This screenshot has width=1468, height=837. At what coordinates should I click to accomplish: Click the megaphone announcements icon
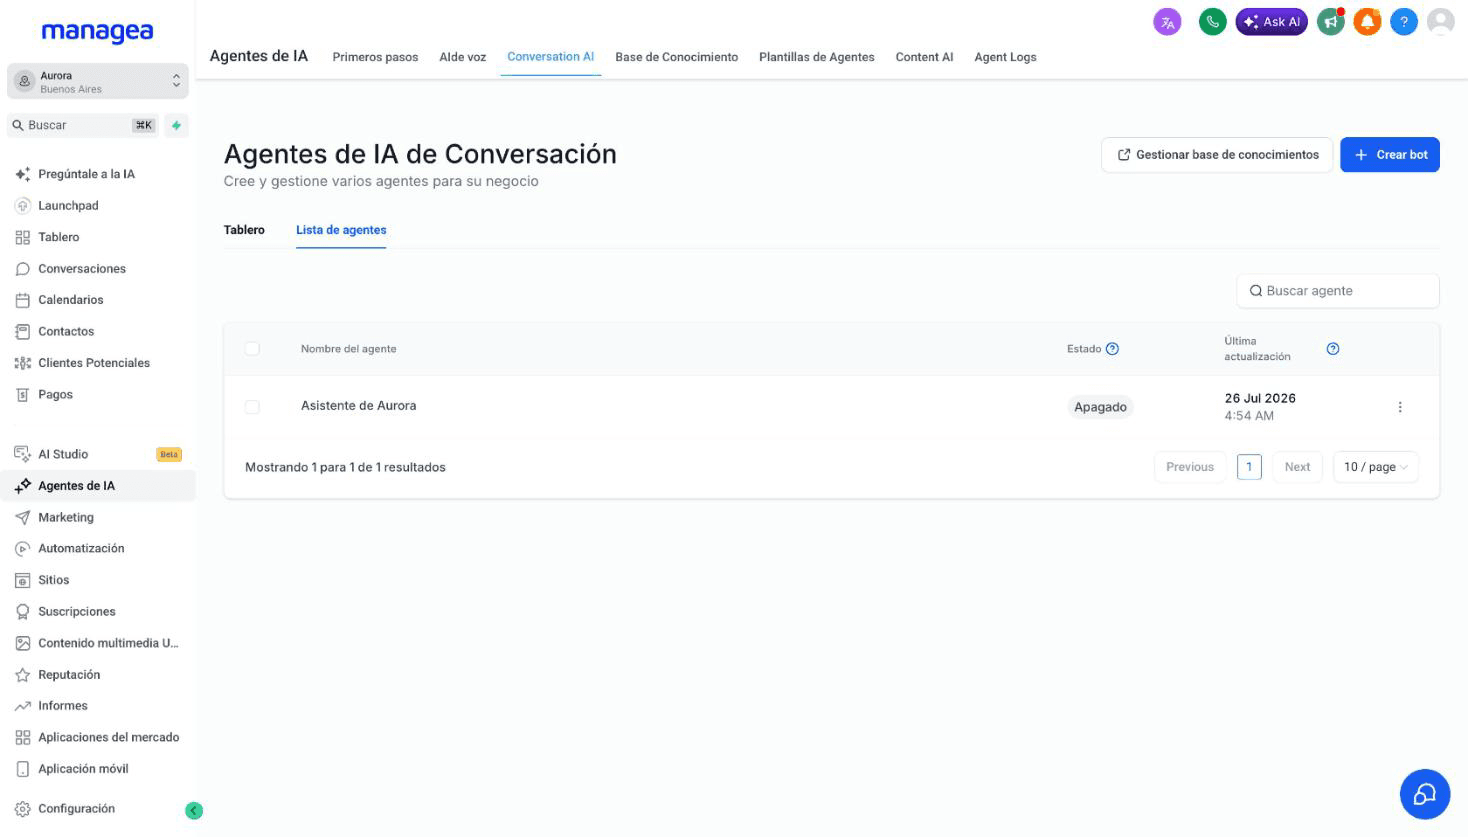point(1331,22)
